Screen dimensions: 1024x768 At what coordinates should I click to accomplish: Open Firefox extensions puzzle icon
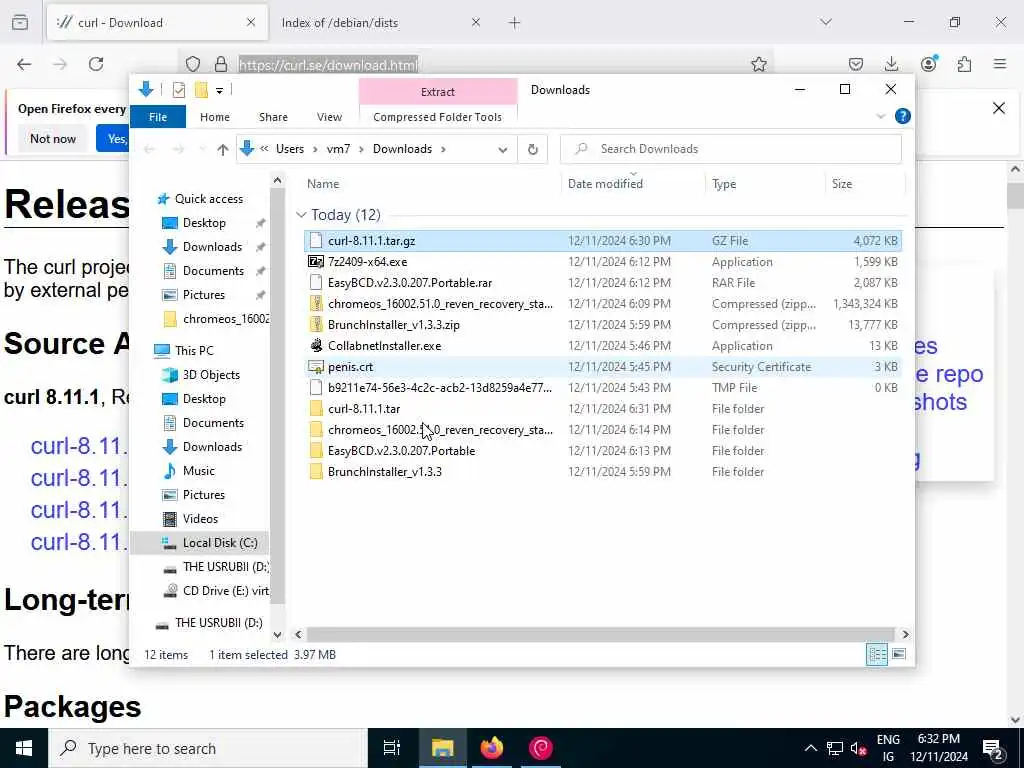(x=964, y=64)
